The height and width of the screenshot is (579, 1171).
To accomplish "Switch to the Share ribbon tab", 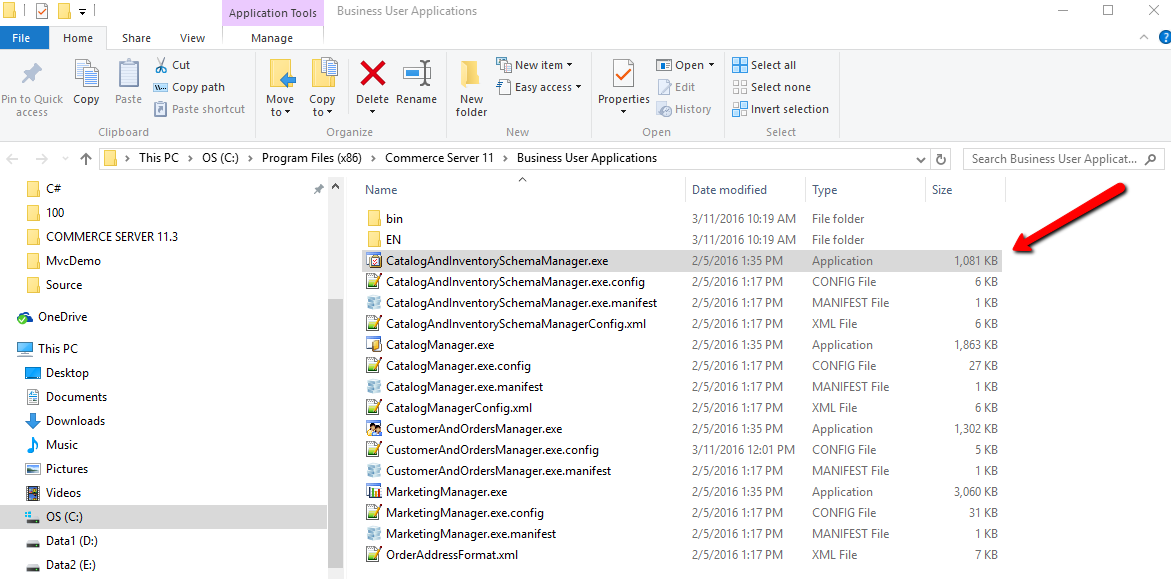I will tap(136, 38).
